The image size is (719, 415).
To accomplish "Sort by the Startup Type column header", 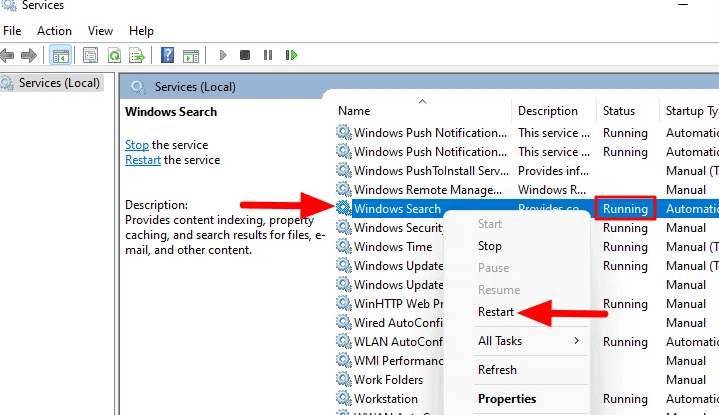I will pyautogui.click(x=691, y=111).
